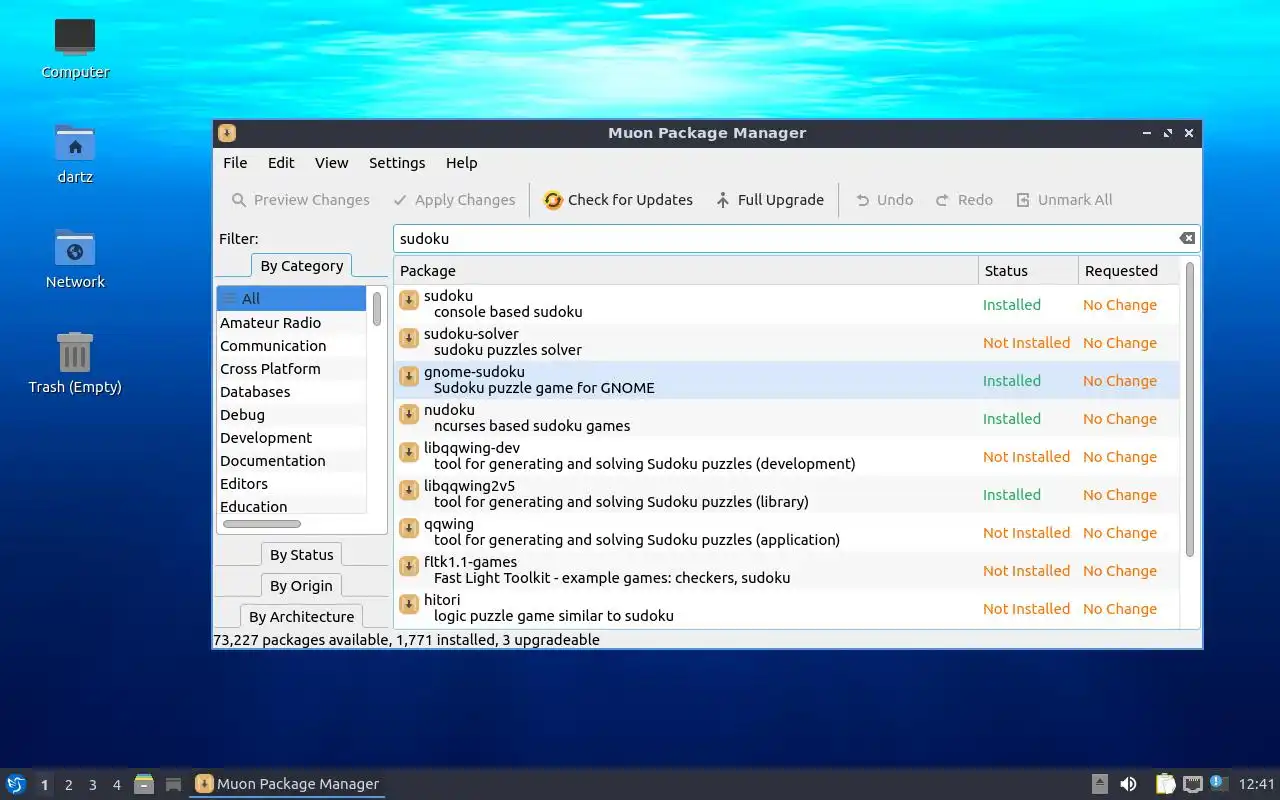Select the Amateur Radio category
1280x800 pixels.
click(292, 323)
